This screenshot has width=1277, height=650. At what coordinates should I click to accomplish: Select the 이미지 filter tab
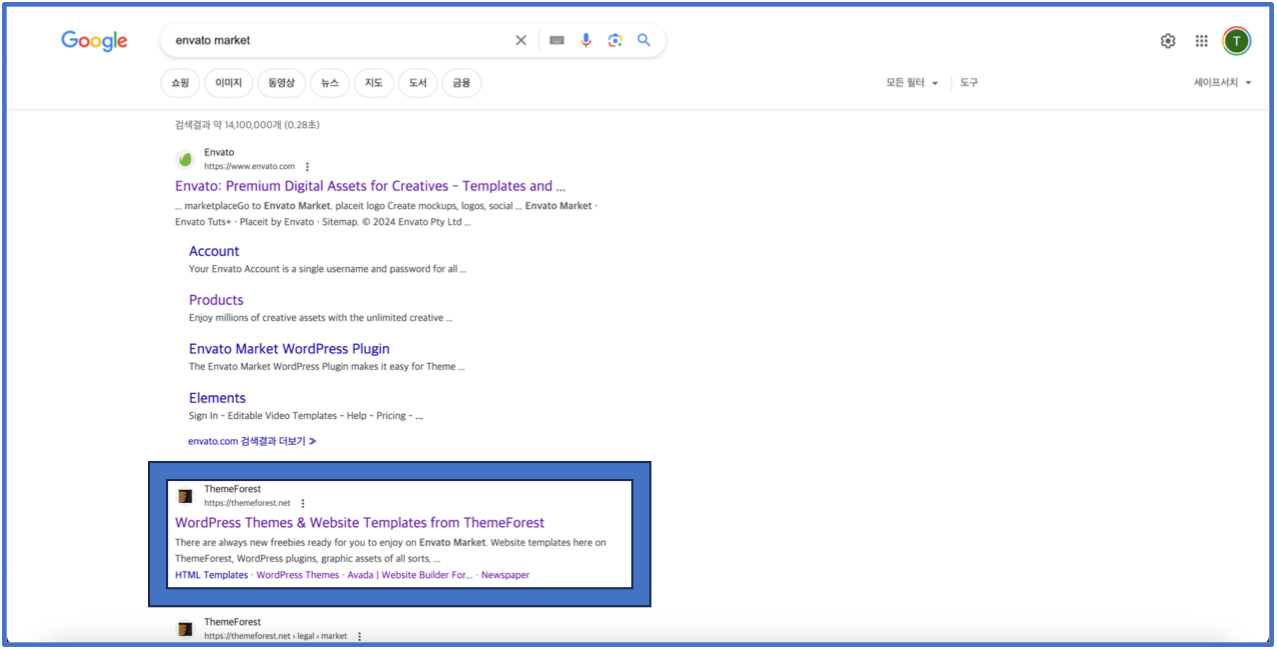point(228,83)
